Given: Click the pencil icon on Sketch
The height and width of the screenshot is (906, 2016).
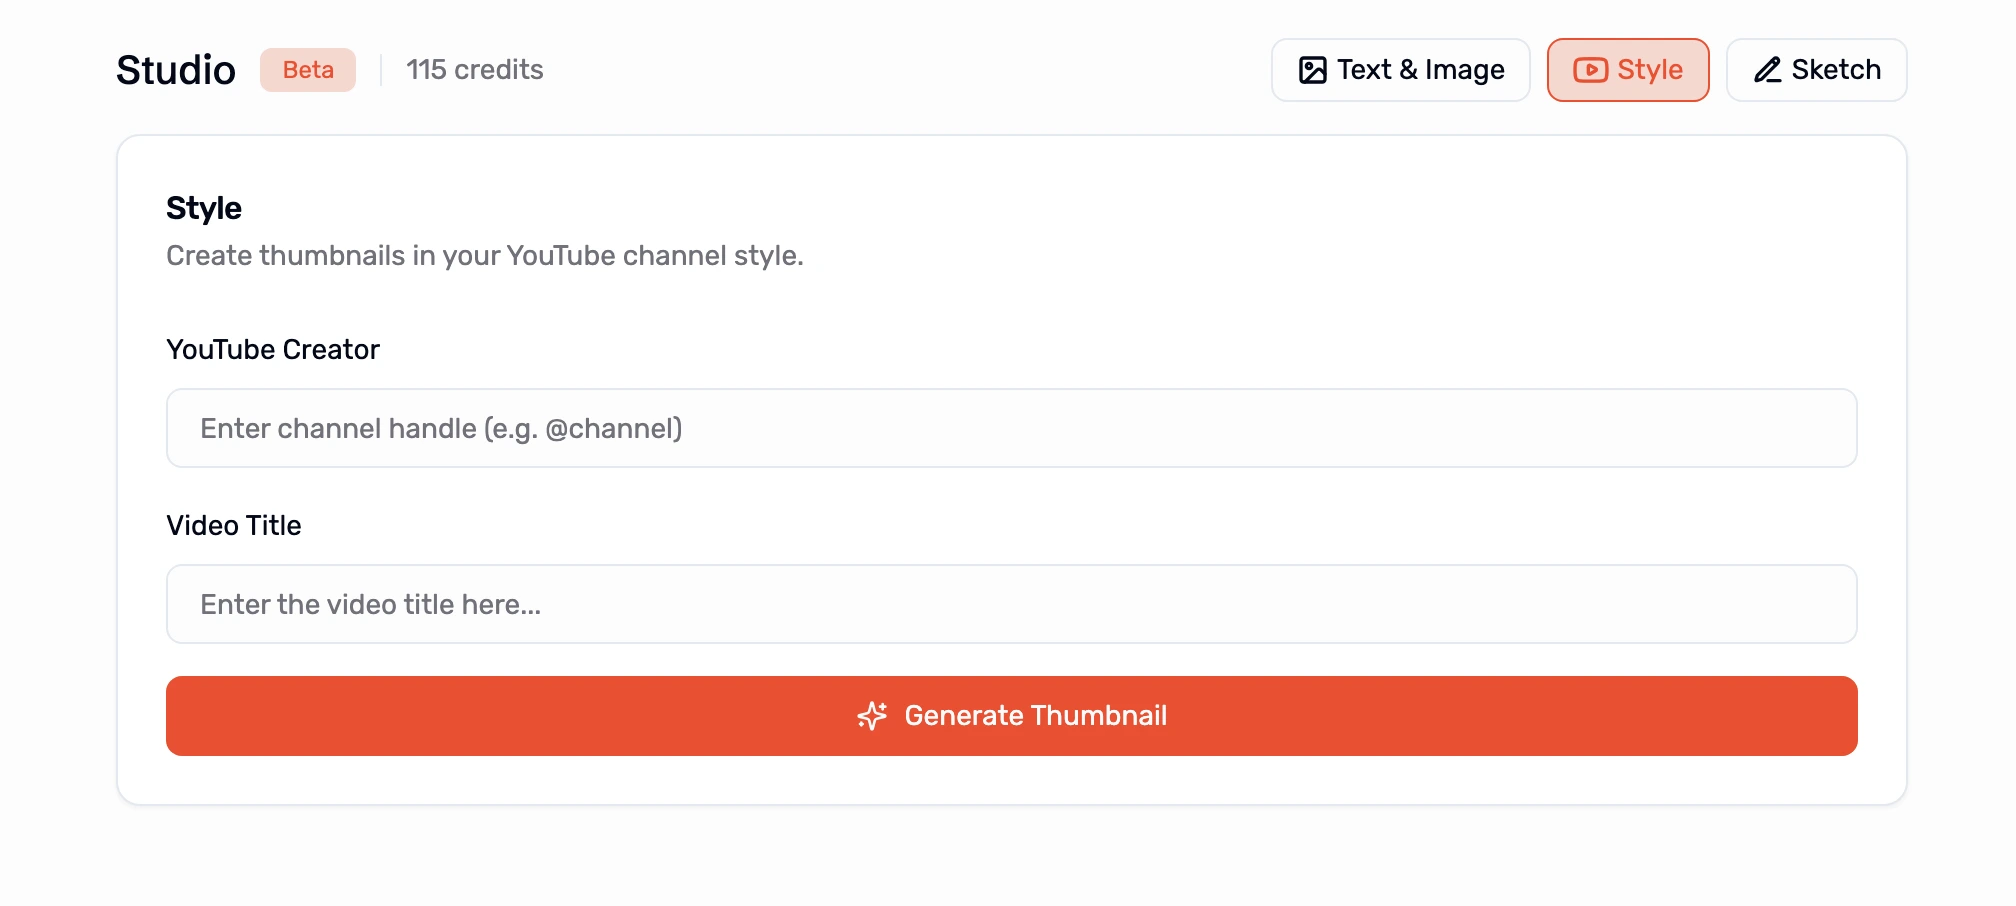Looking at the screenshot, I should click(1768, 70).
